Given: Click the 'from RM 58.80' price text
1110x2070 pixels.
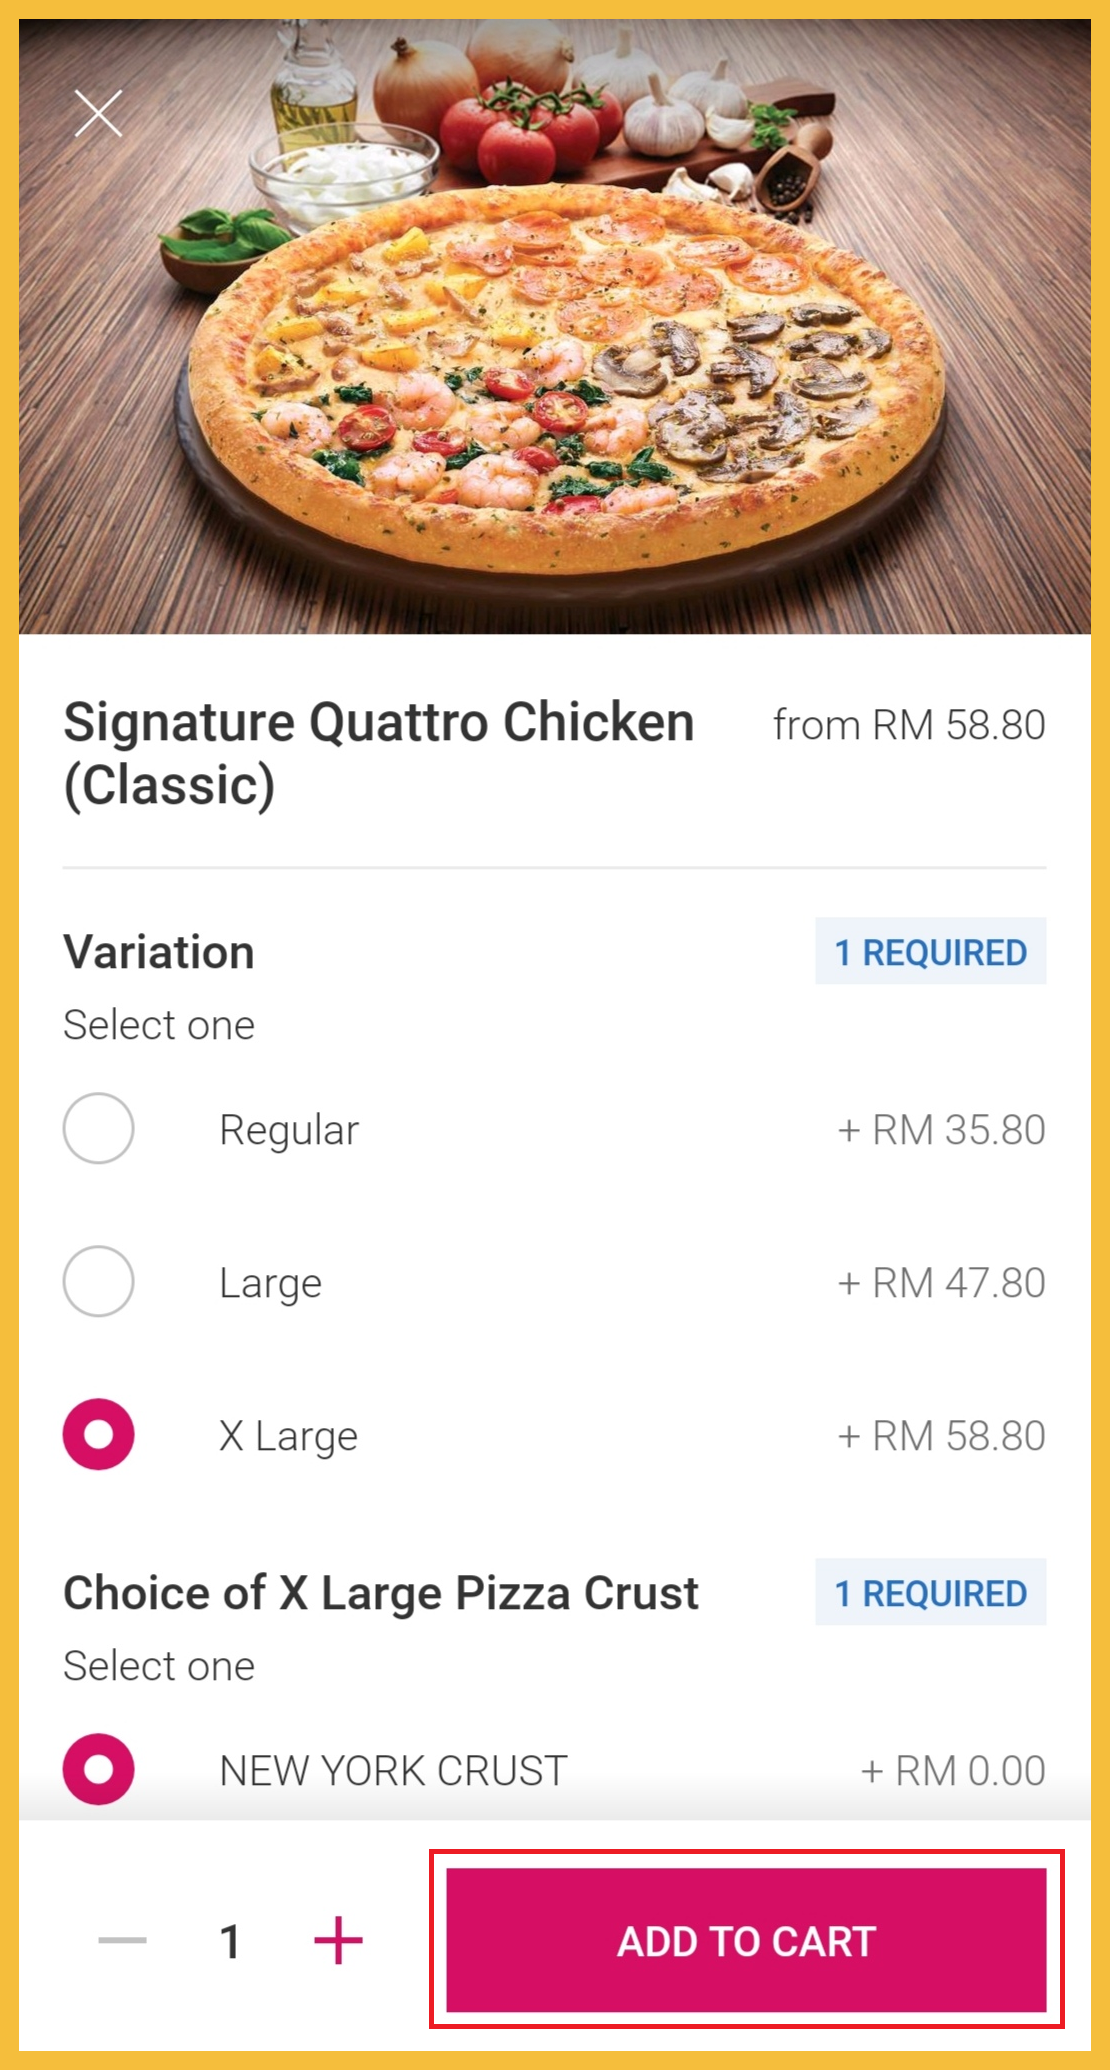Looking at the screenshot, I should click(x=908, y=725).
